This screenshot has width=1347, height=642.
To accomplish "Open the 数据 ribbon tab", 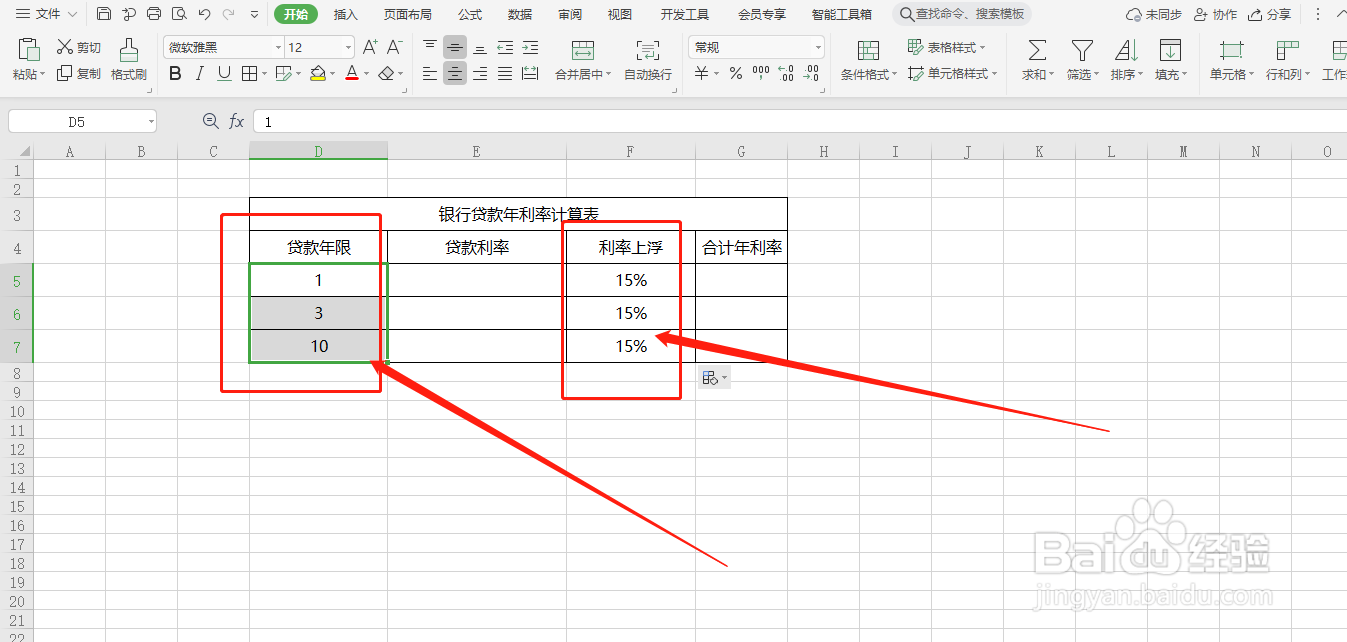I will (519, 14).
